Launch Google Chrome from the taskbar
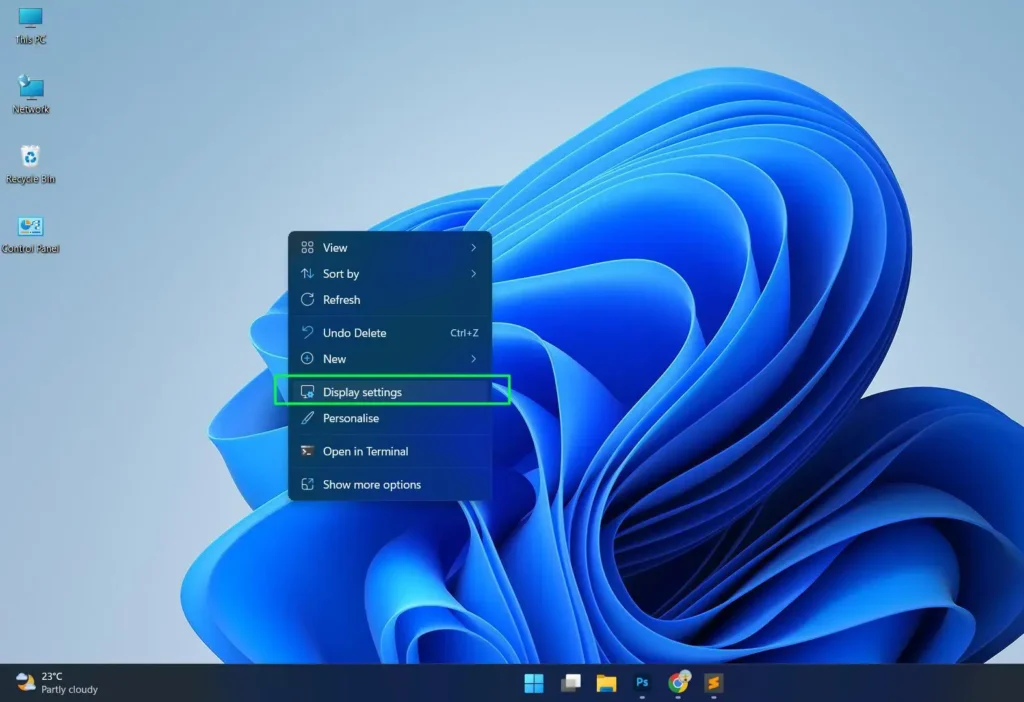 pos(678,684)
